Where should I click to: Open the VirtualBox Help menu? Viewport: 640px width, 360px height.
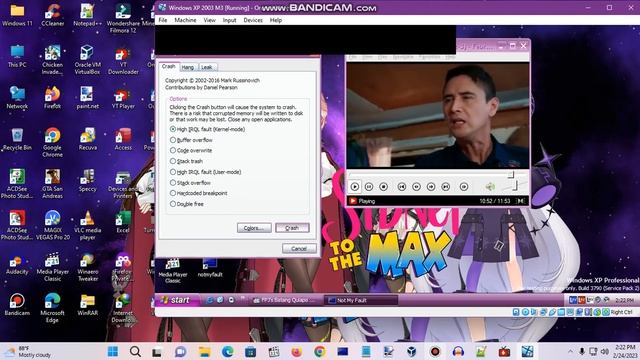[276, 20]
